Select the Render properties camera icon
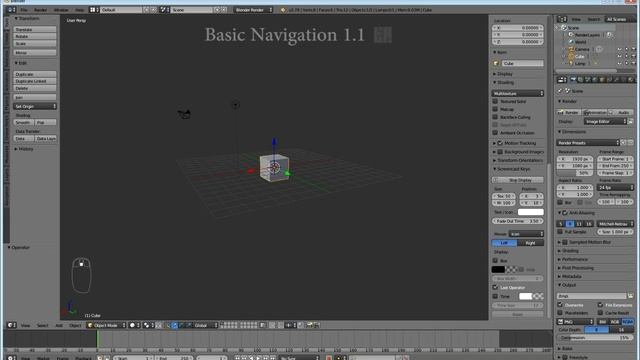The width and height of the screenshot is (640, 360). [x=573, y=80]
